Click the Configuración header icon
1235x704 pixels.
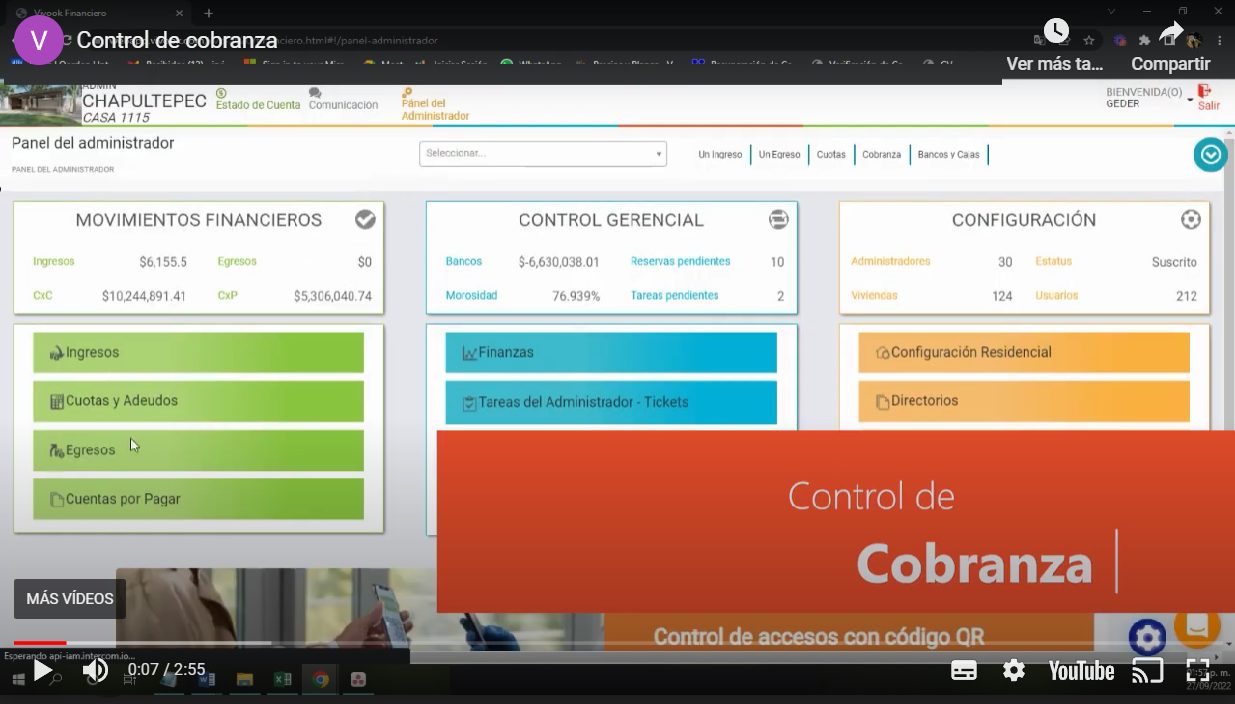[x=1190, y=219]
